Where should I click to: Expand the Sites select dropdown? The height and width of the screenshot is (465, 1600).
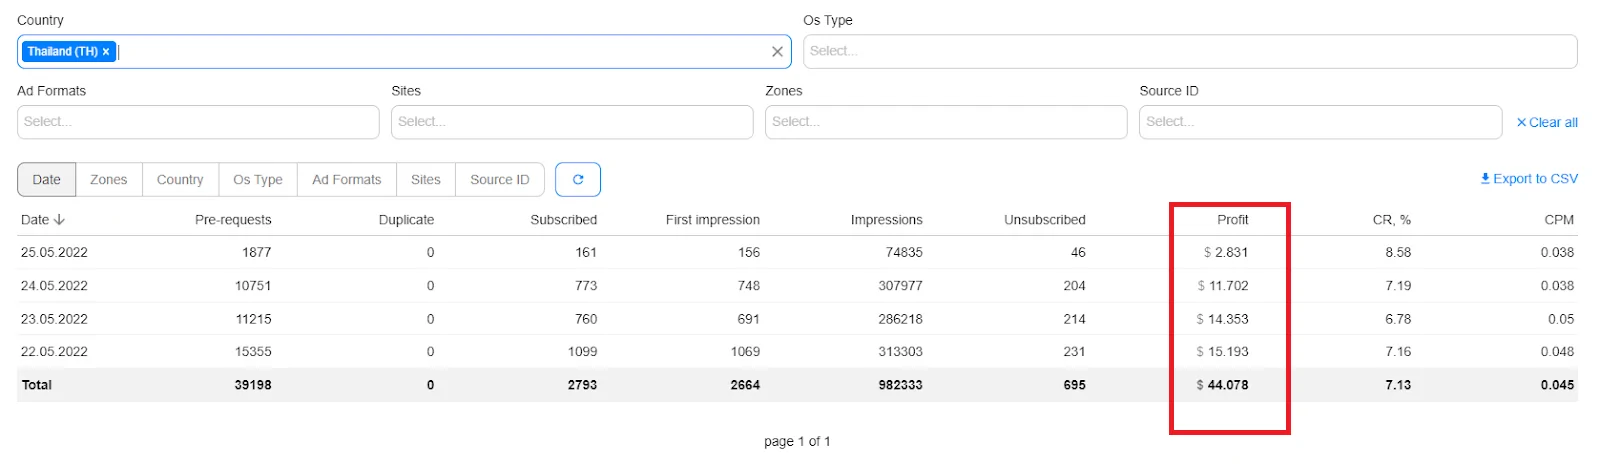[572, 122]
